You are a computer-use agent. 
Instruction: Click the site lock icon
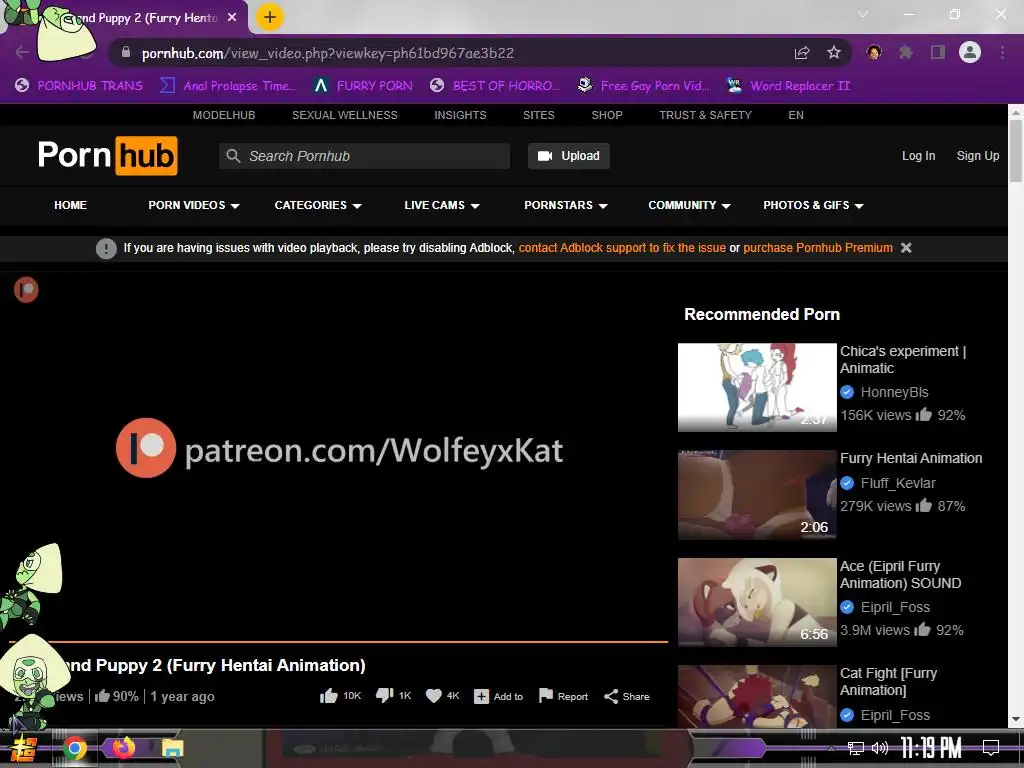126,52
